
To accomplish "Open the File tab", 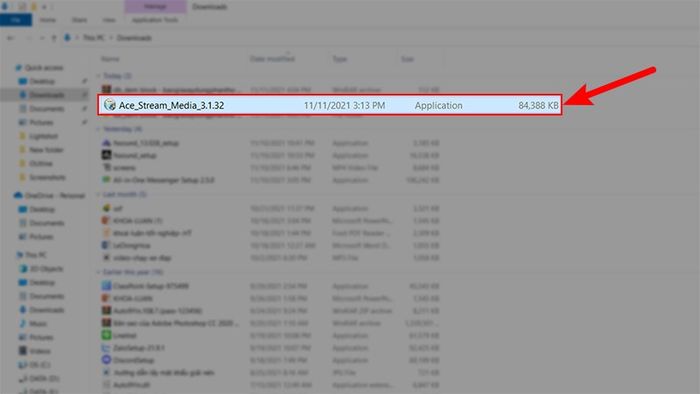I will click(x=16, y=20).
